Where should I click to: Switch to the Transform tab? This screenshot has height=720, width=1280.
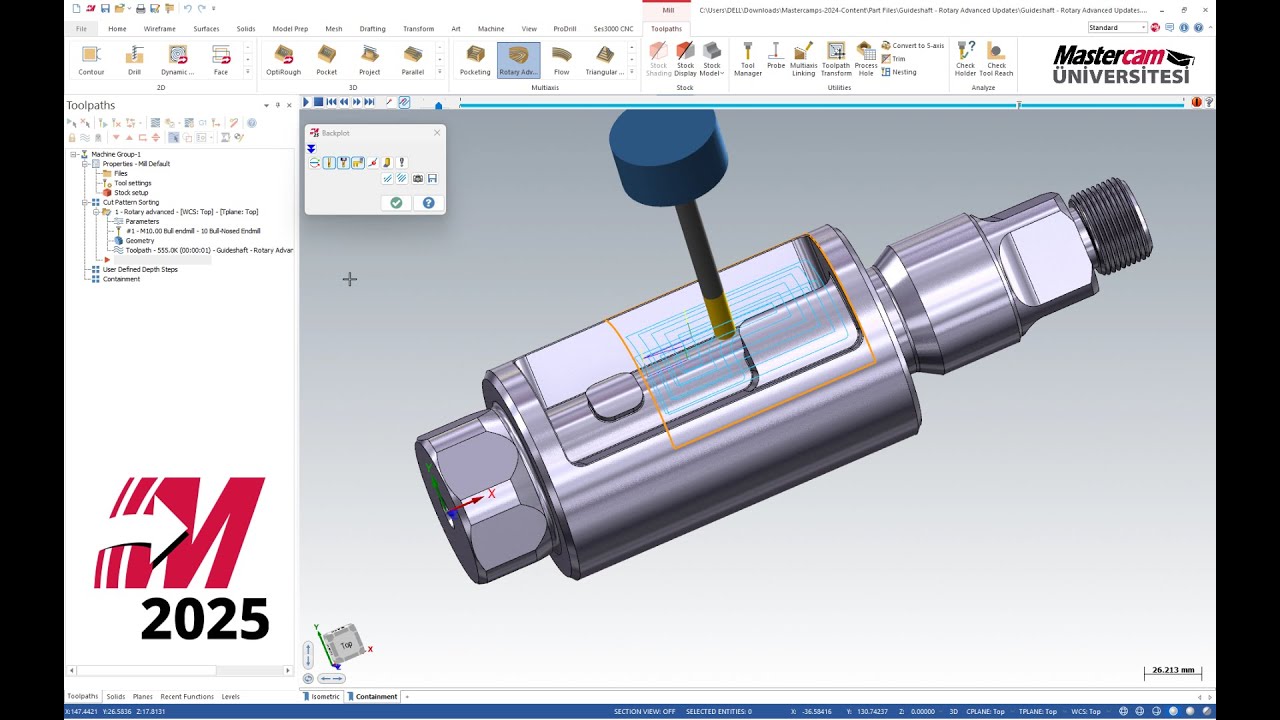(x=418, y=29)
